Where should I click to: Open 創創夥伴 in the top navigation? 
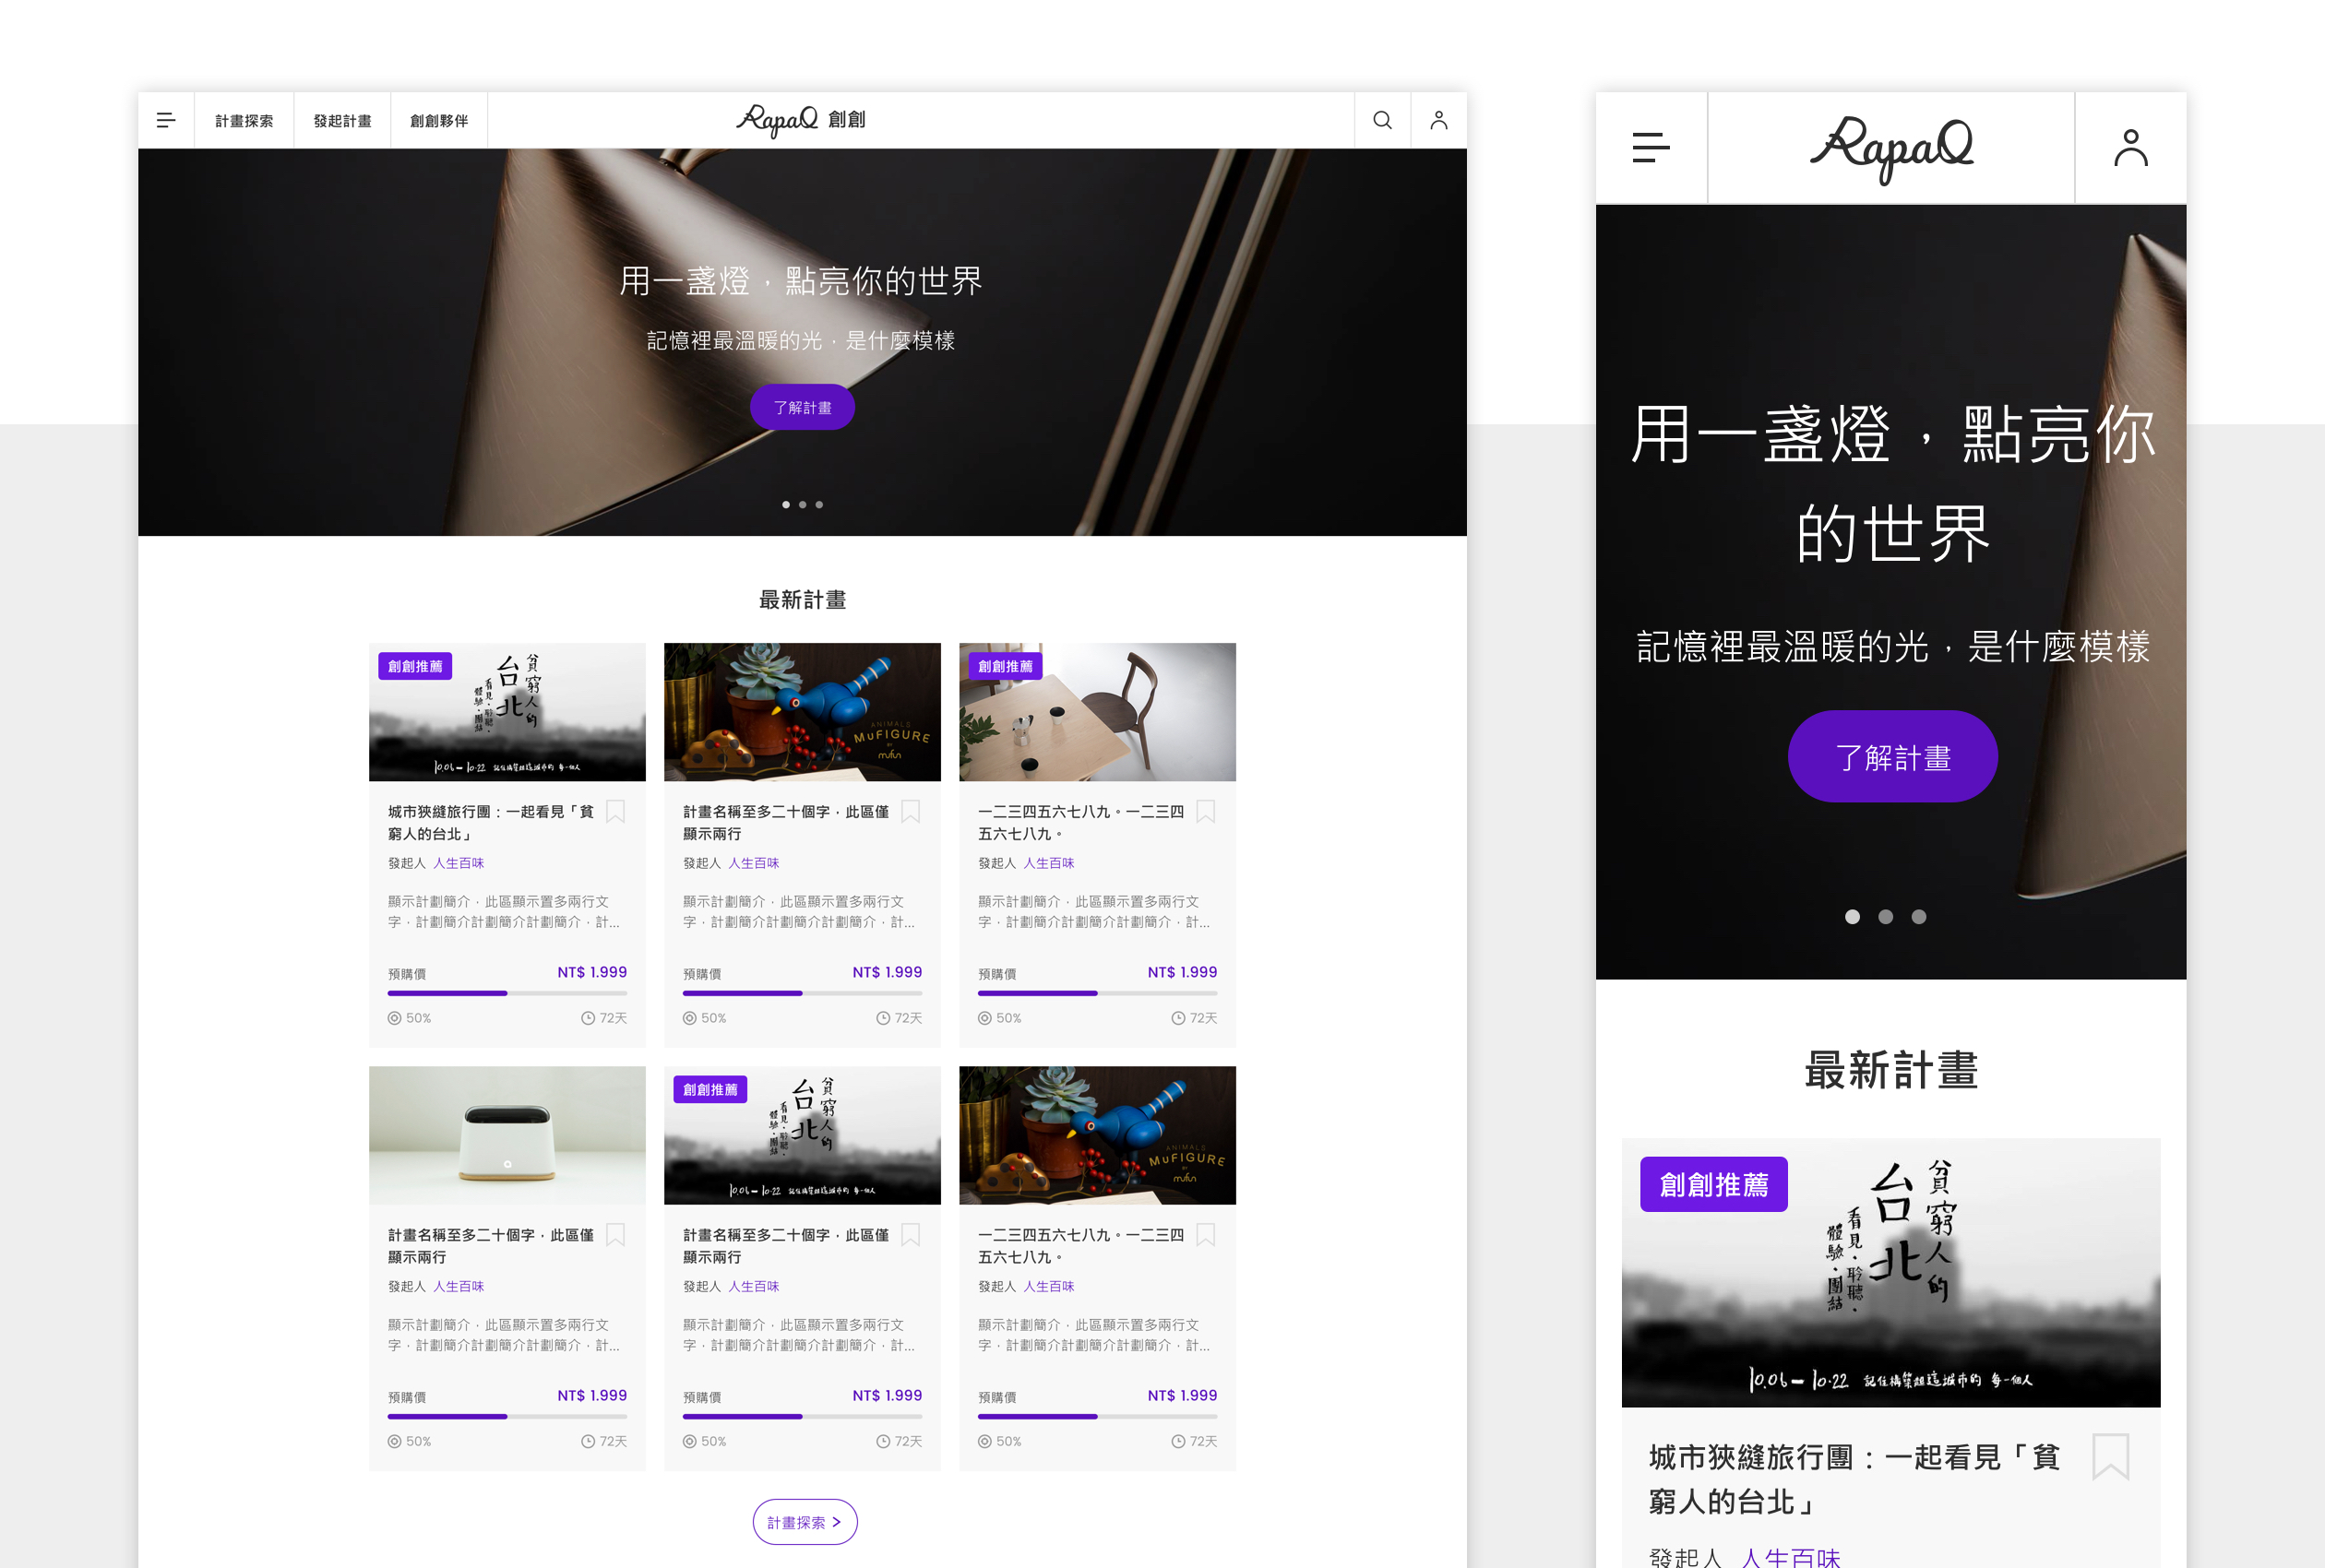coord(439,121)
